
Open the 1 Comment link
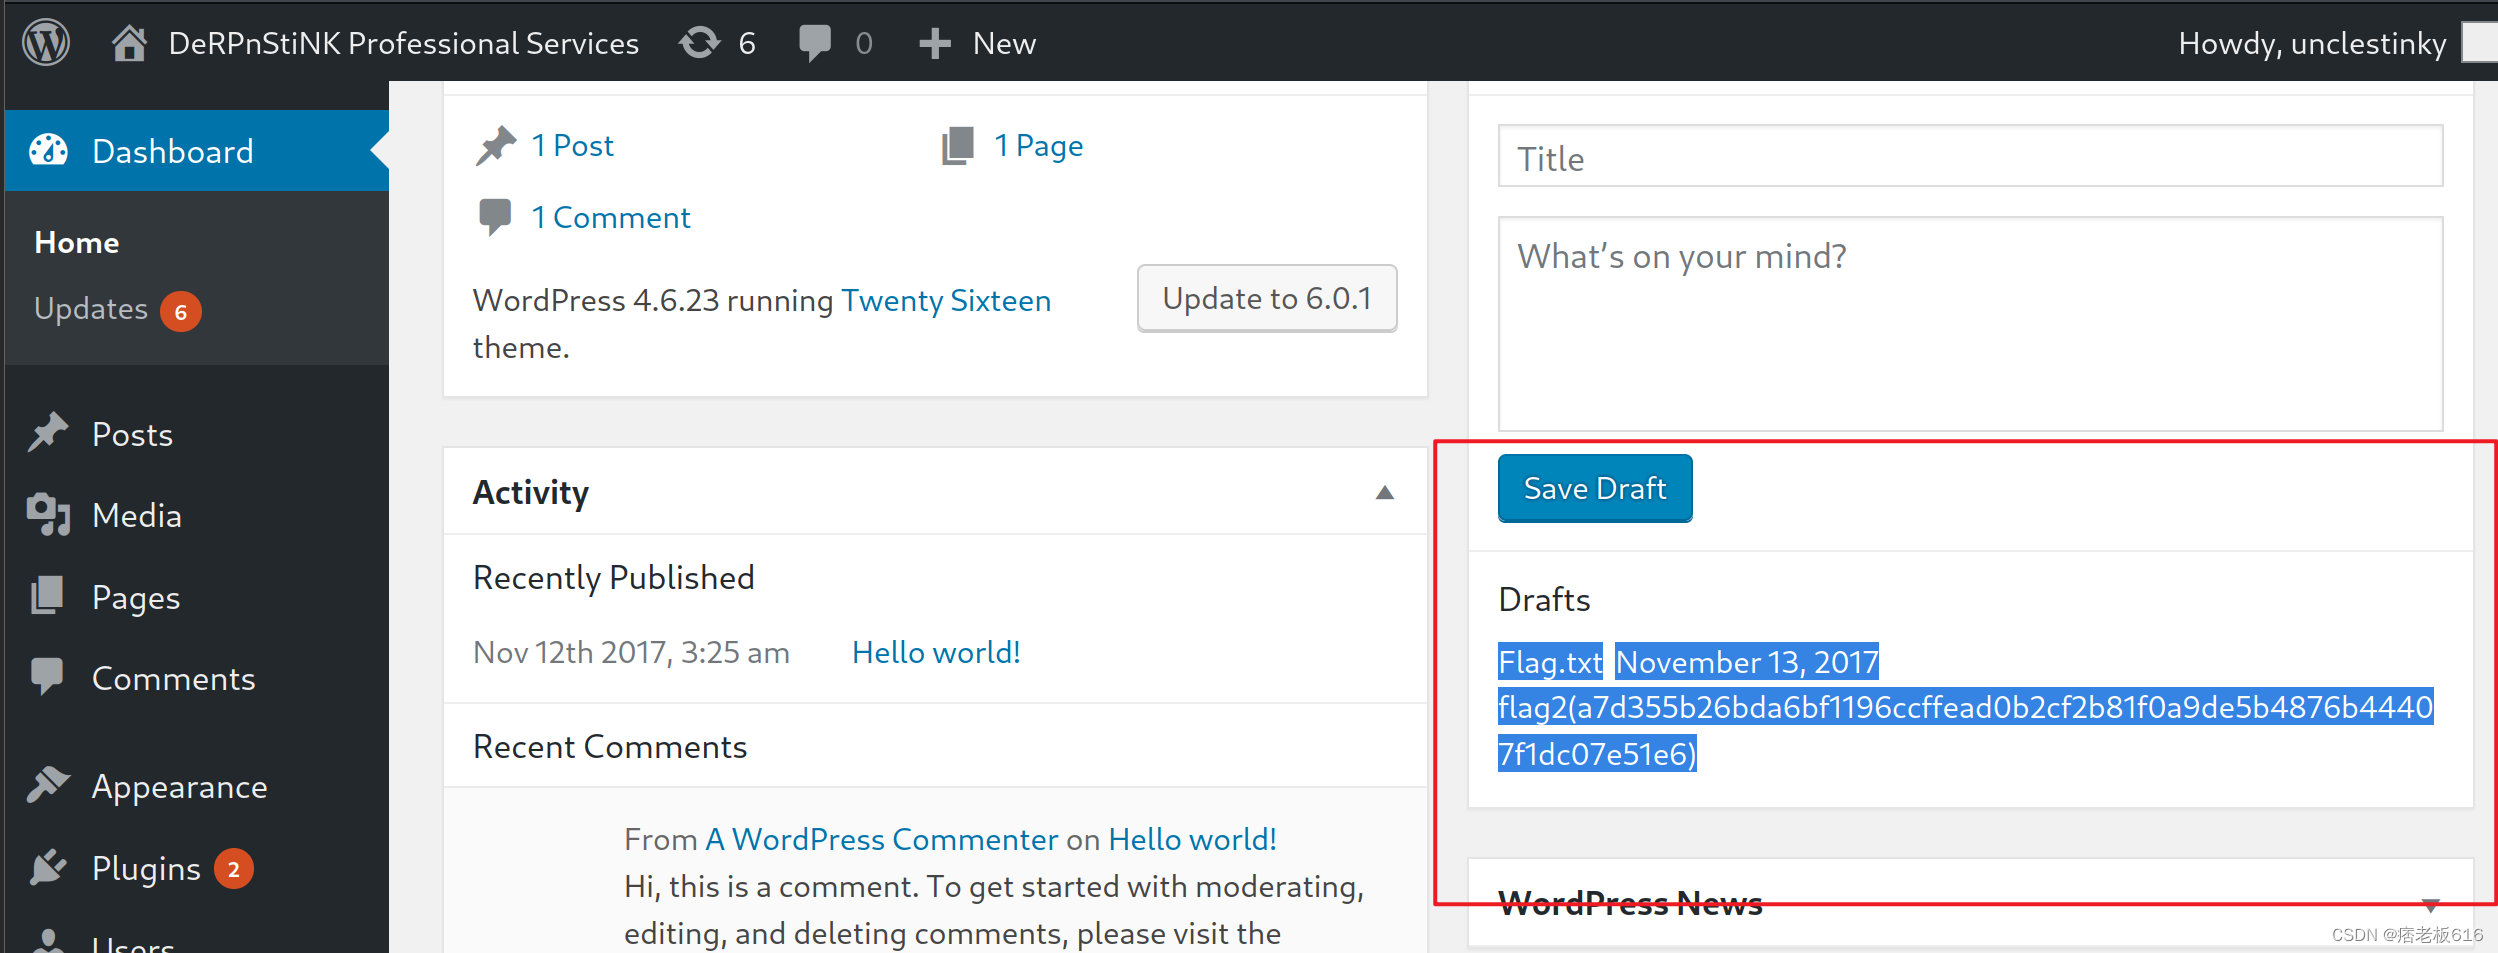611,217
